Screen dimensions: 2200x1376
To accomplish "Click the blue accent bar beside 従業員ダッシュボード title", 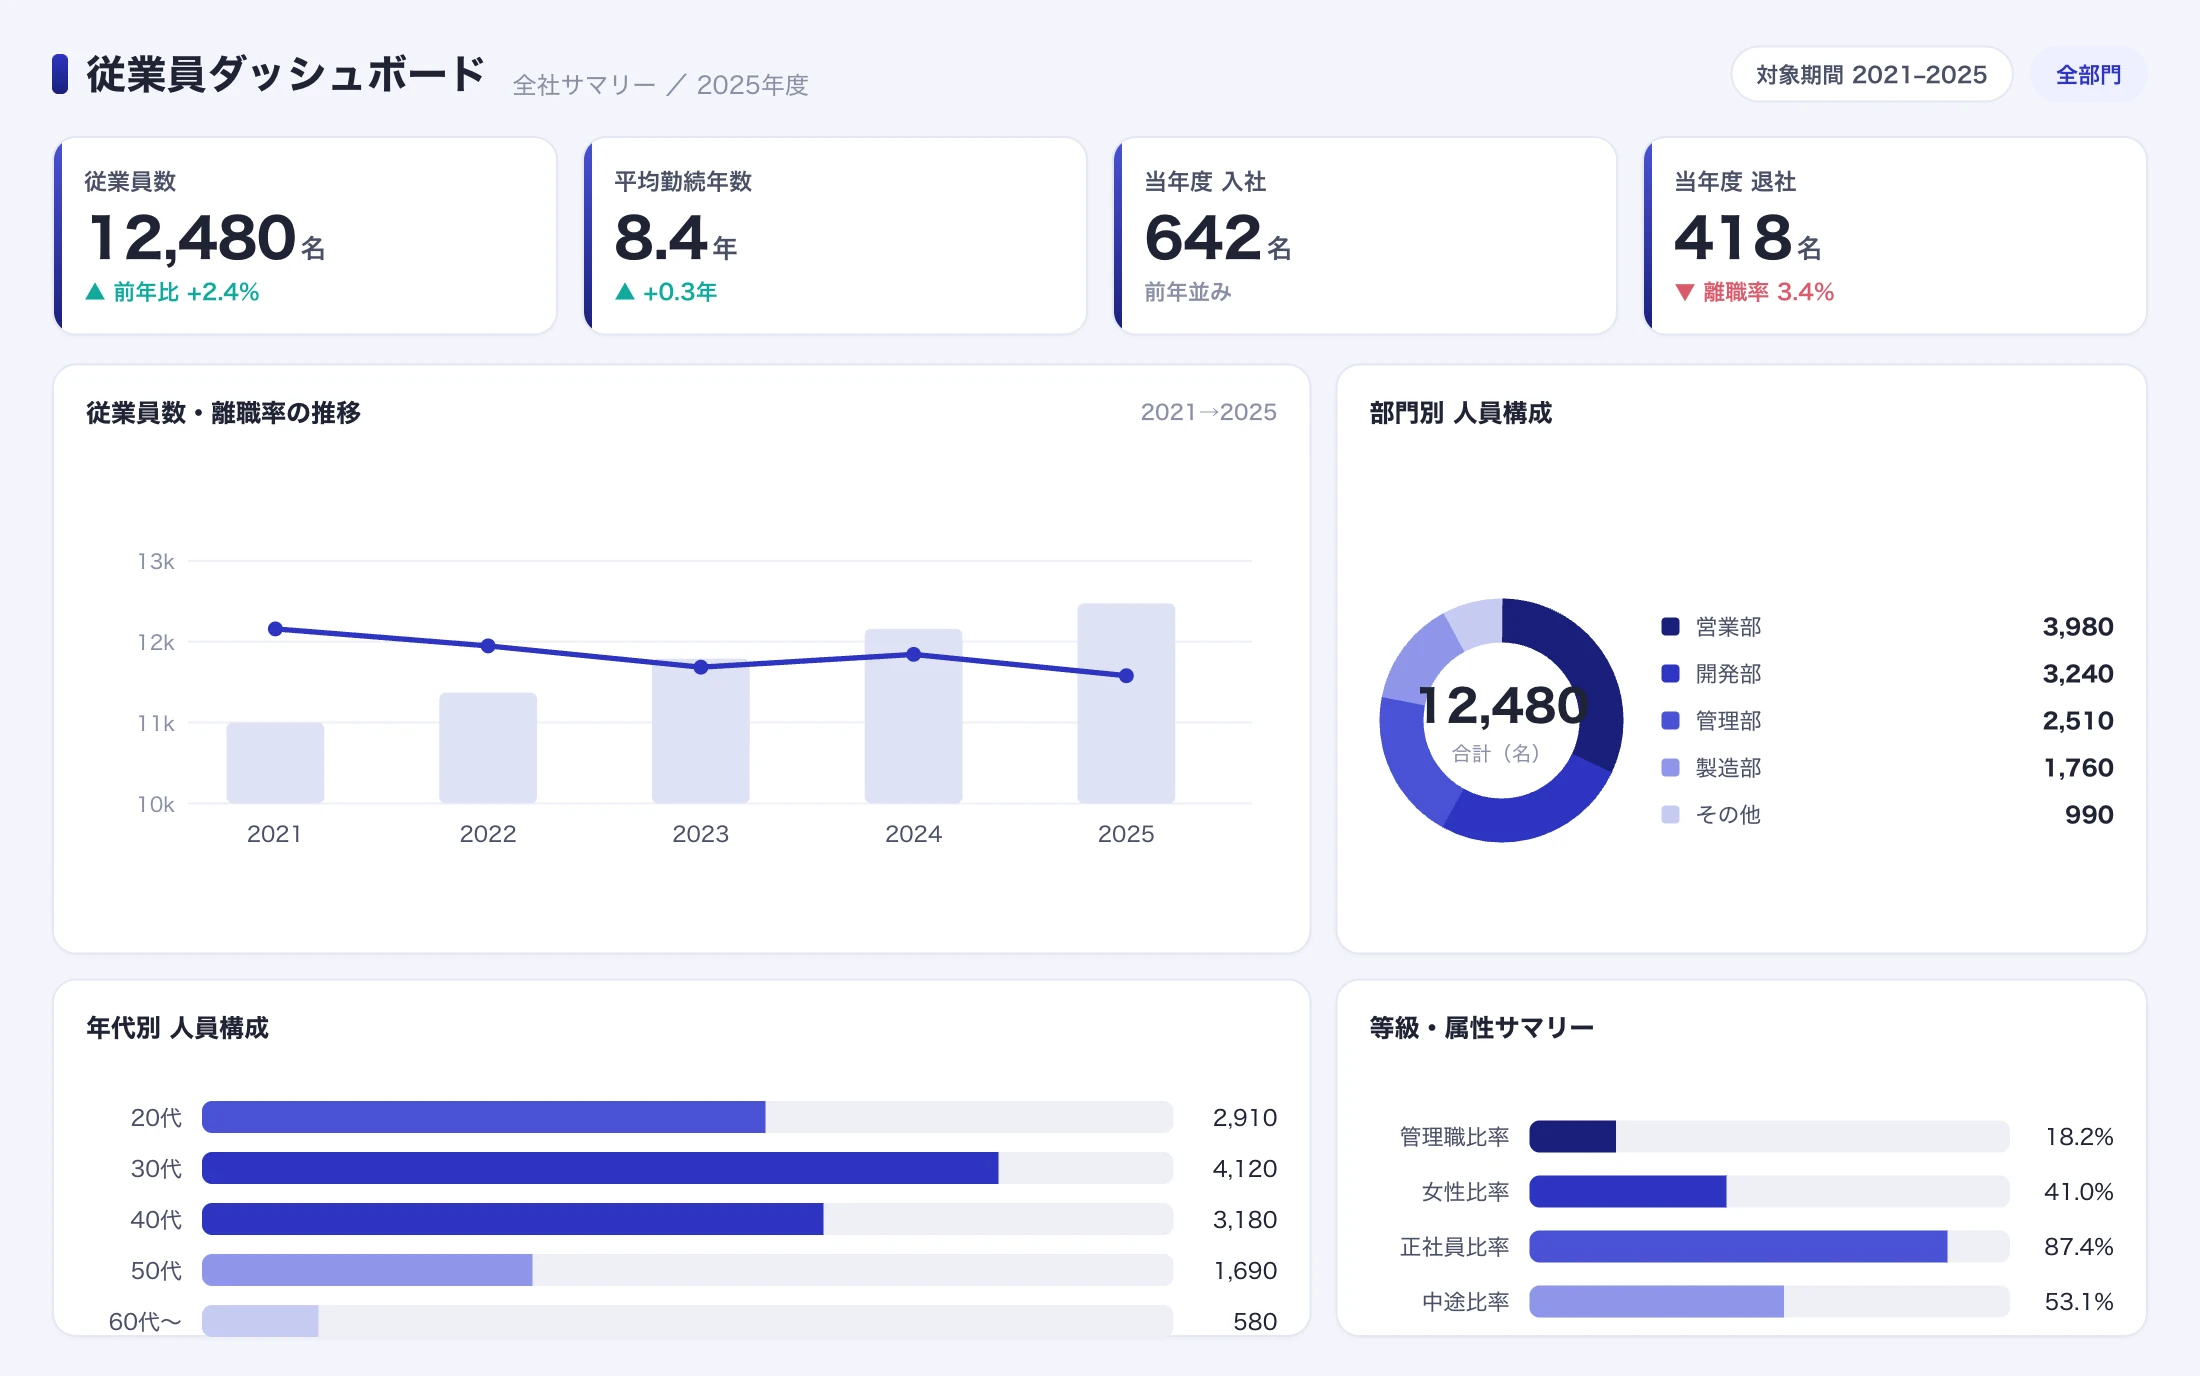I will pyautogui.click(x=60, y=74).
